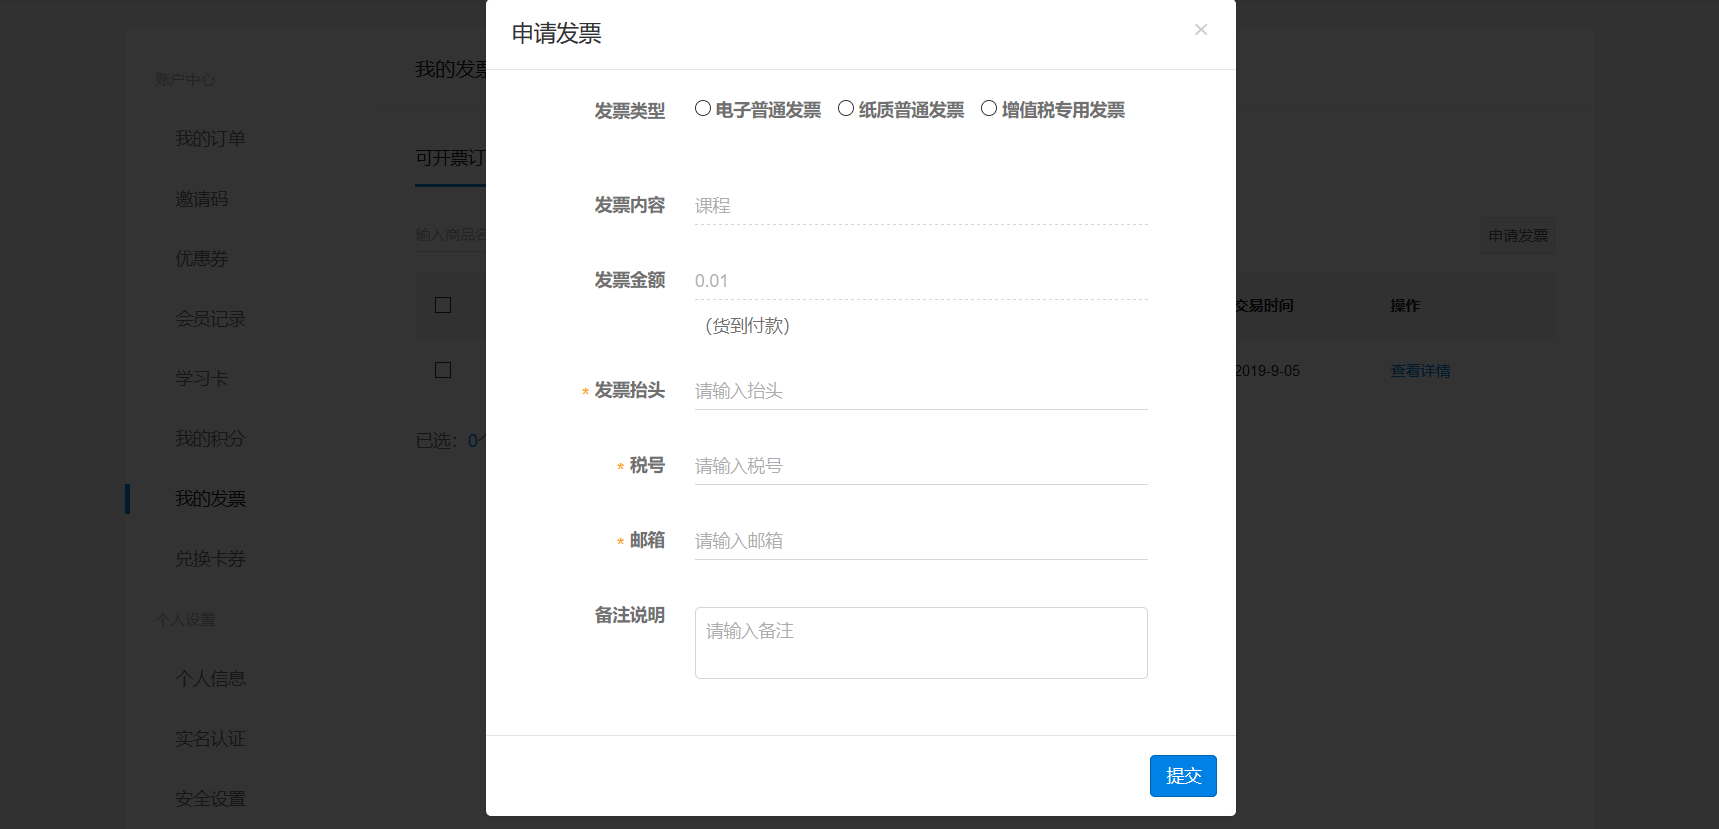Select 电子普通发票 invoice type
The height and width of the screenshot is (829, 1719).
coord(703,109)
